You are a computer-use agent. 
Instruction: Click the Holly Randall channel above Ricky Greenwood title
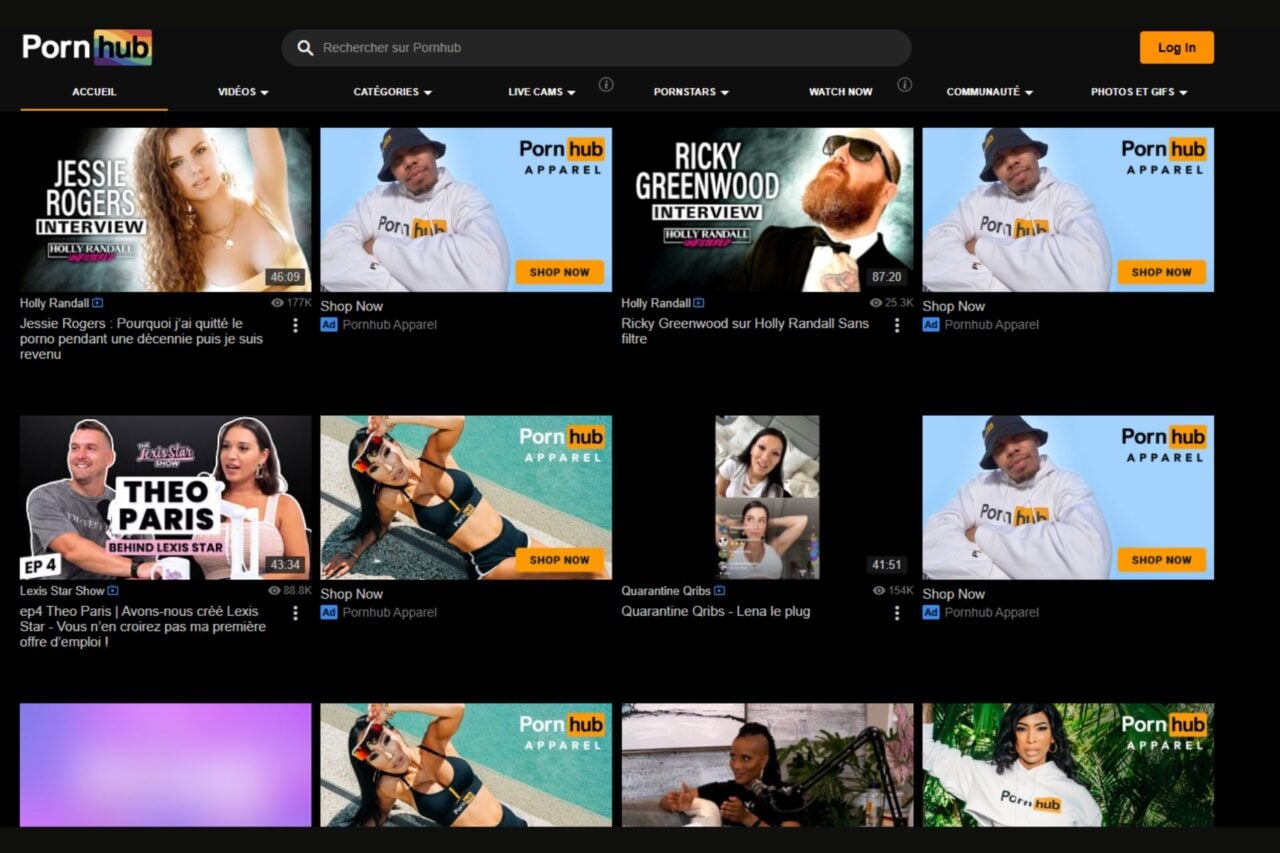tap(656, 303)
